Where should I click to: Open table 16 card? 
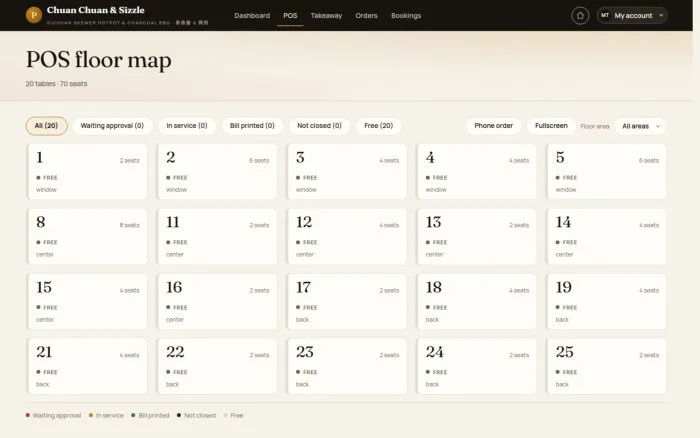pos(217,301)
